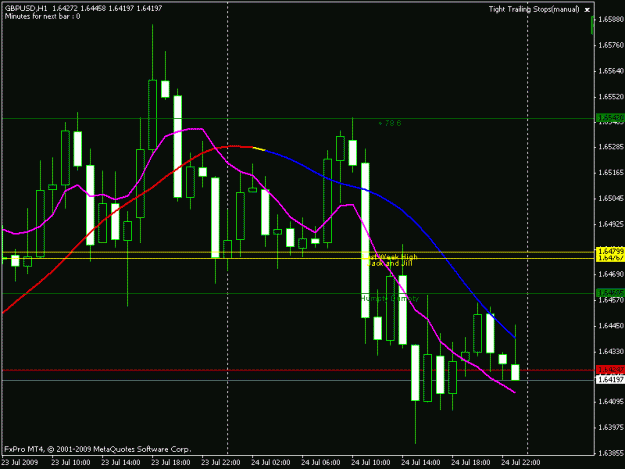Click the current price label 1.64197
Image resolution: width=625 pixels, height=469 pixels.
click(x=610, y=380)
